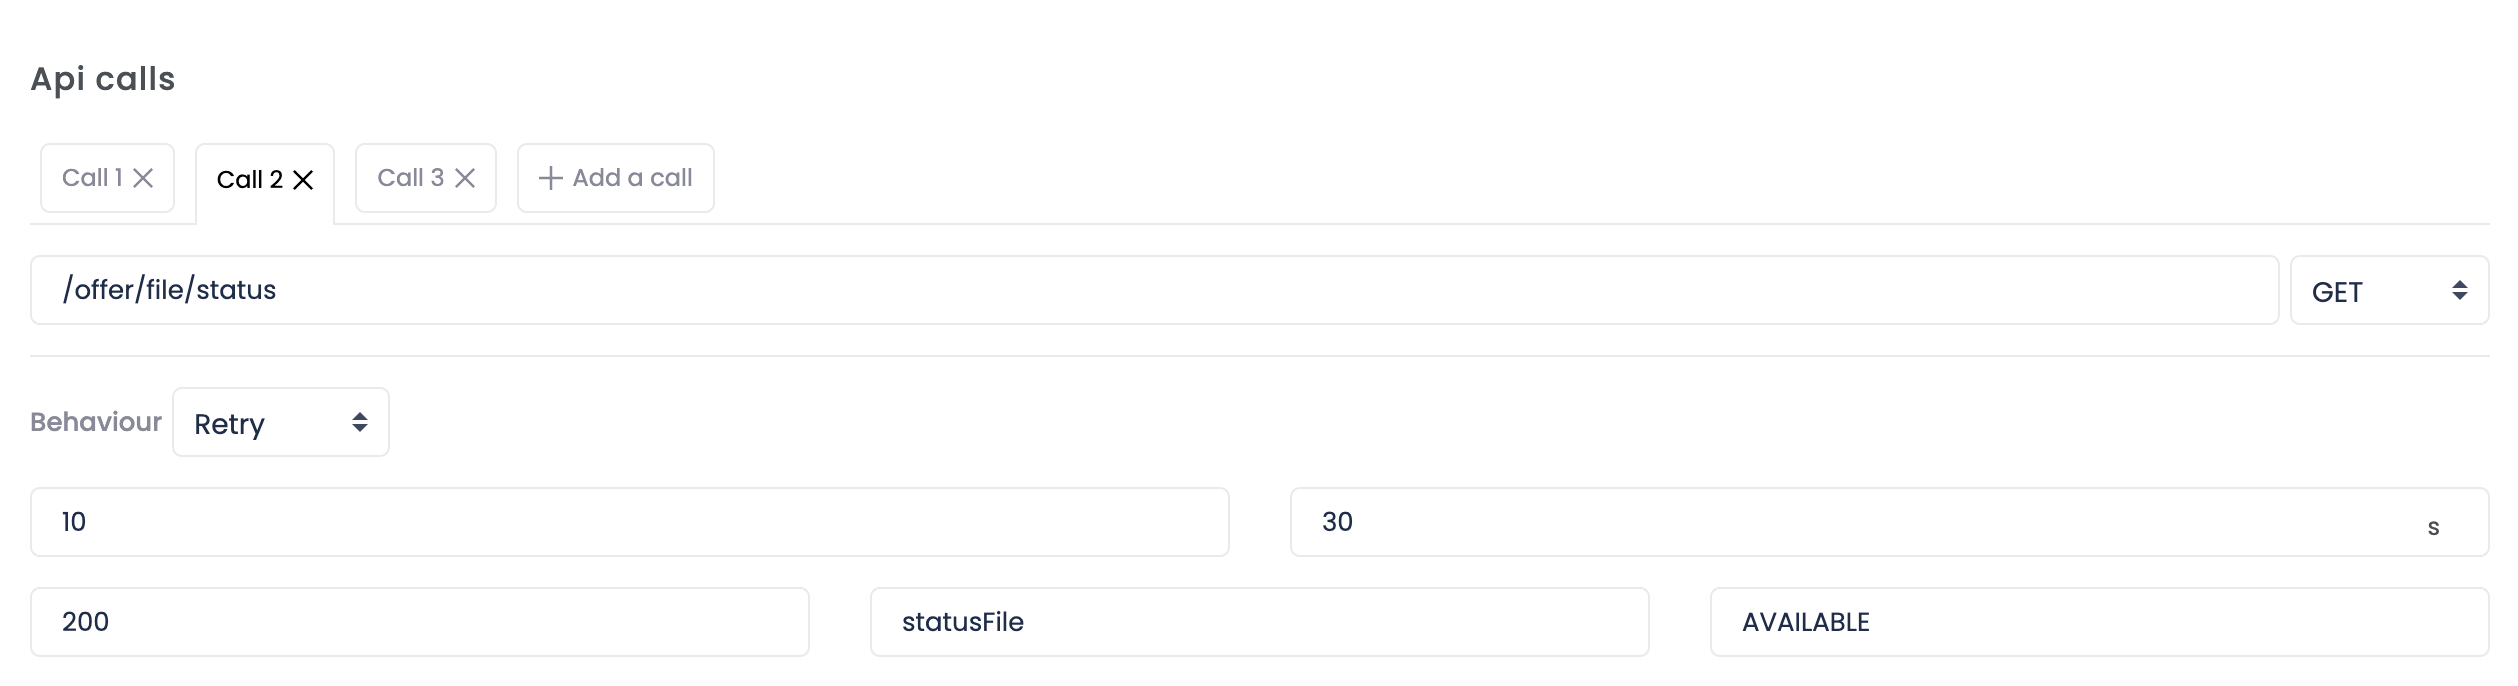Open the HTTP method dropdown showing GET
Image resolution: width=2518 pixels, height=686 pixels.
[x=2388, y=290]
